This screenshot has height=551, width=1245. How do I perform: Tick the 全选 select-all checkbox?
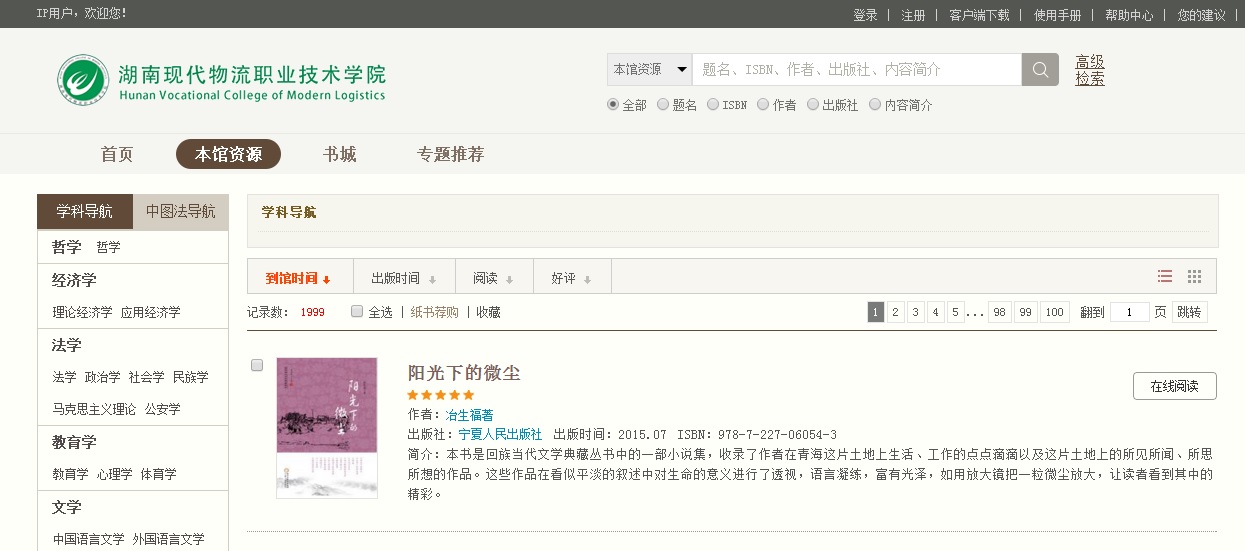click(357, 311)
